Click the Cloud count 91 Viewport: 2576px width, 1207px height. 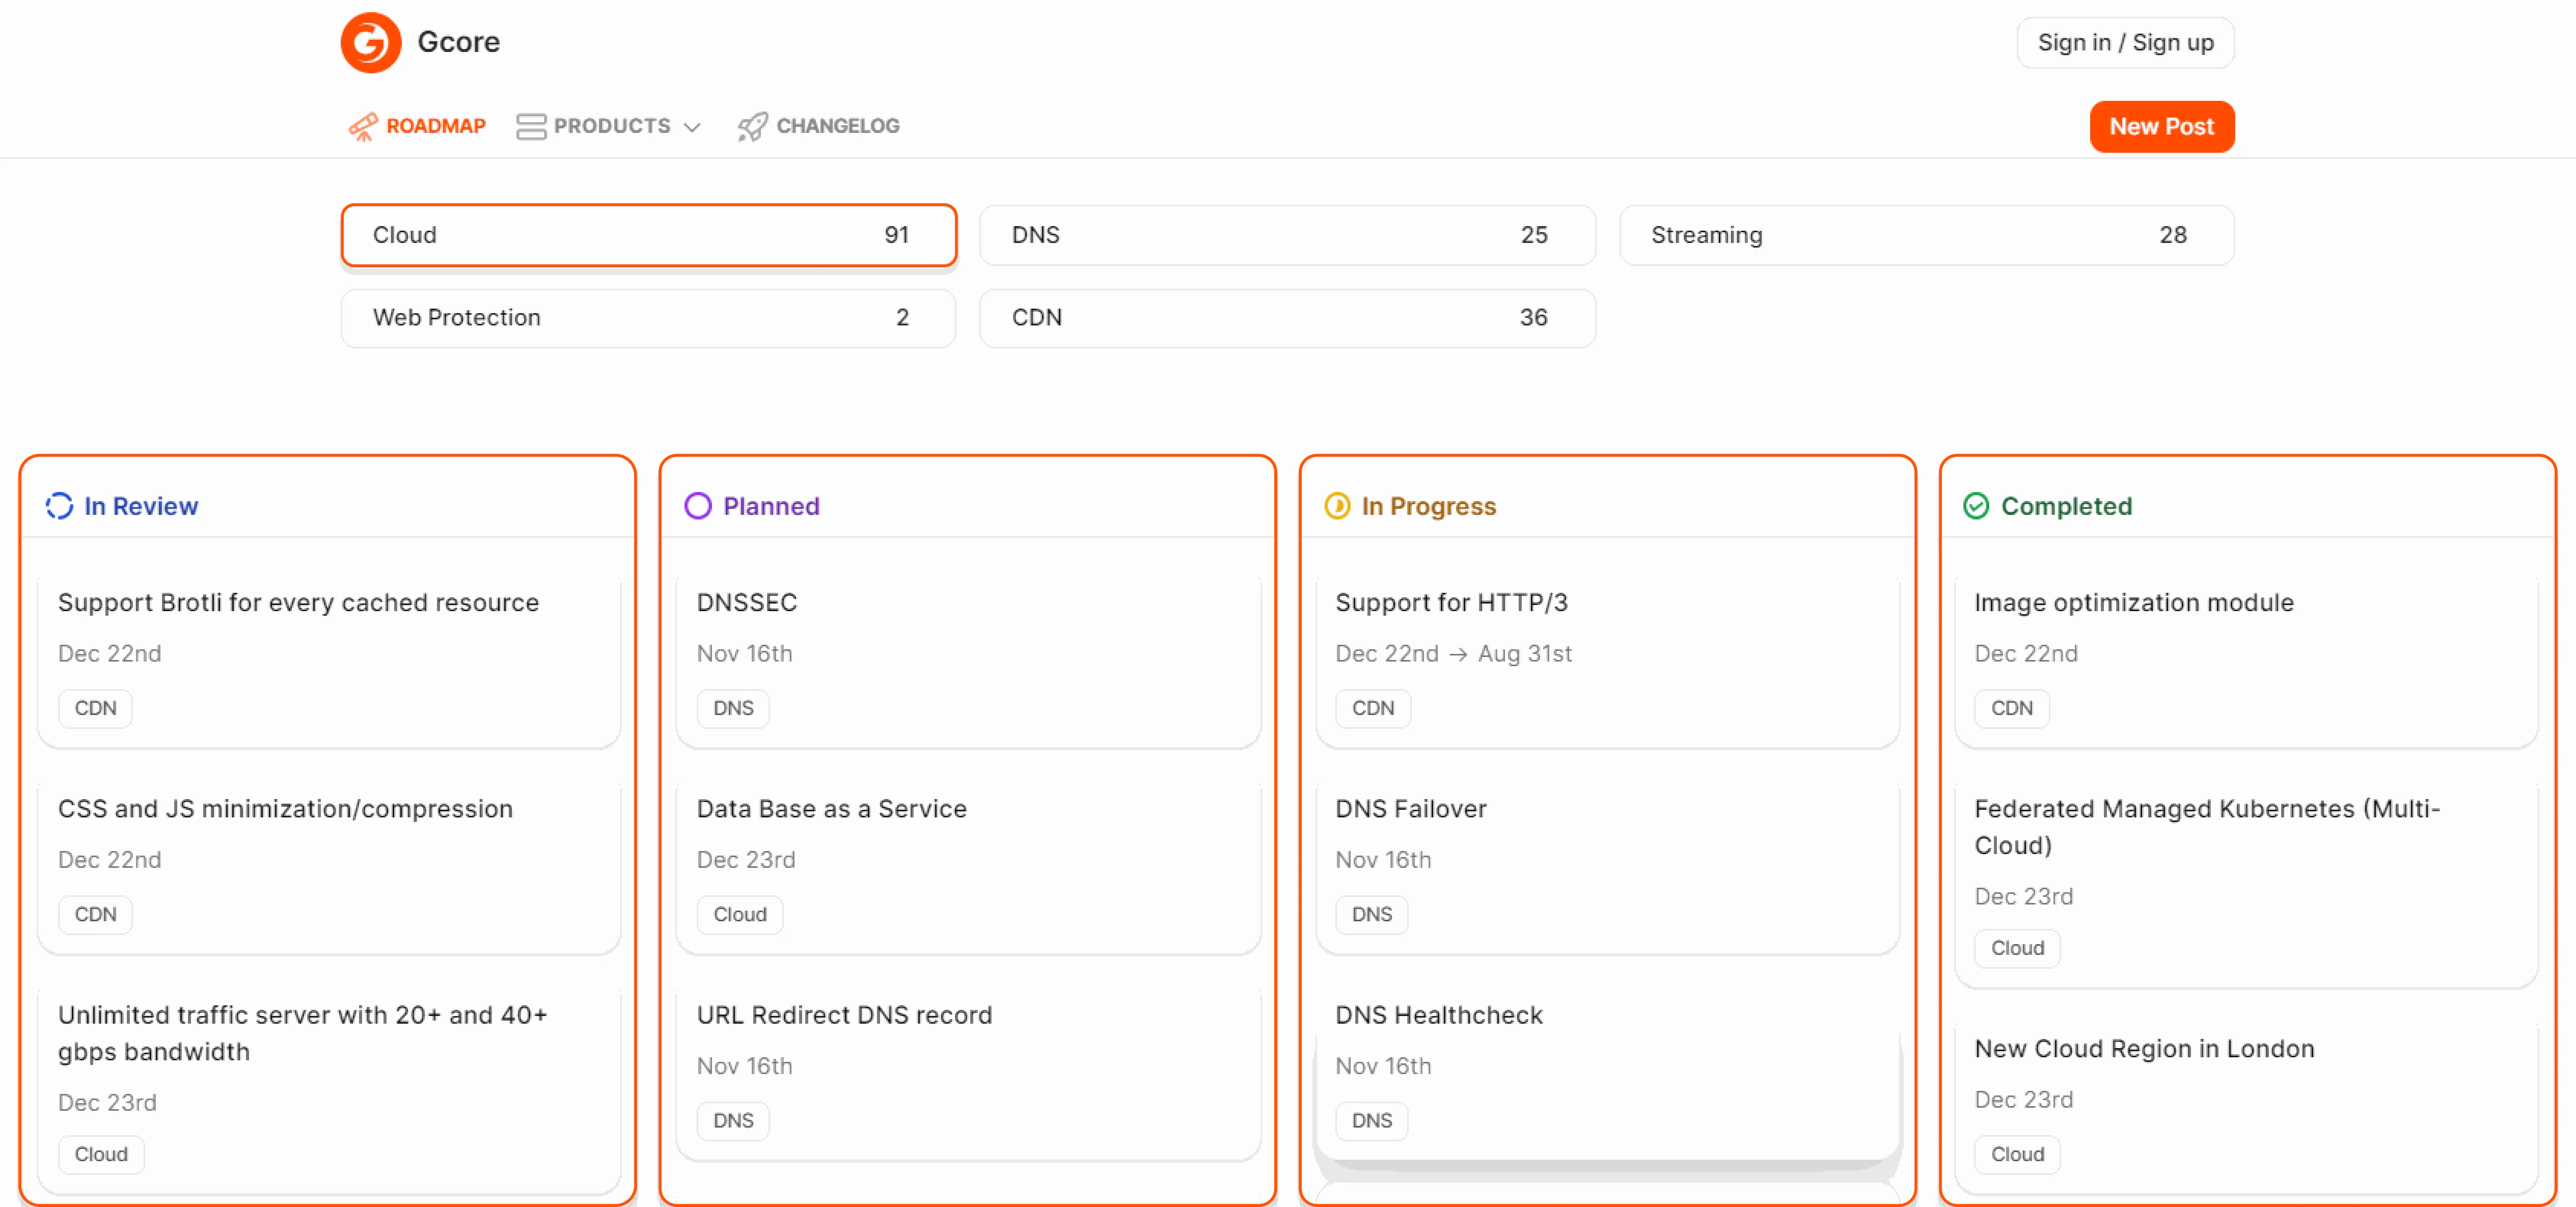coord(896,235)
